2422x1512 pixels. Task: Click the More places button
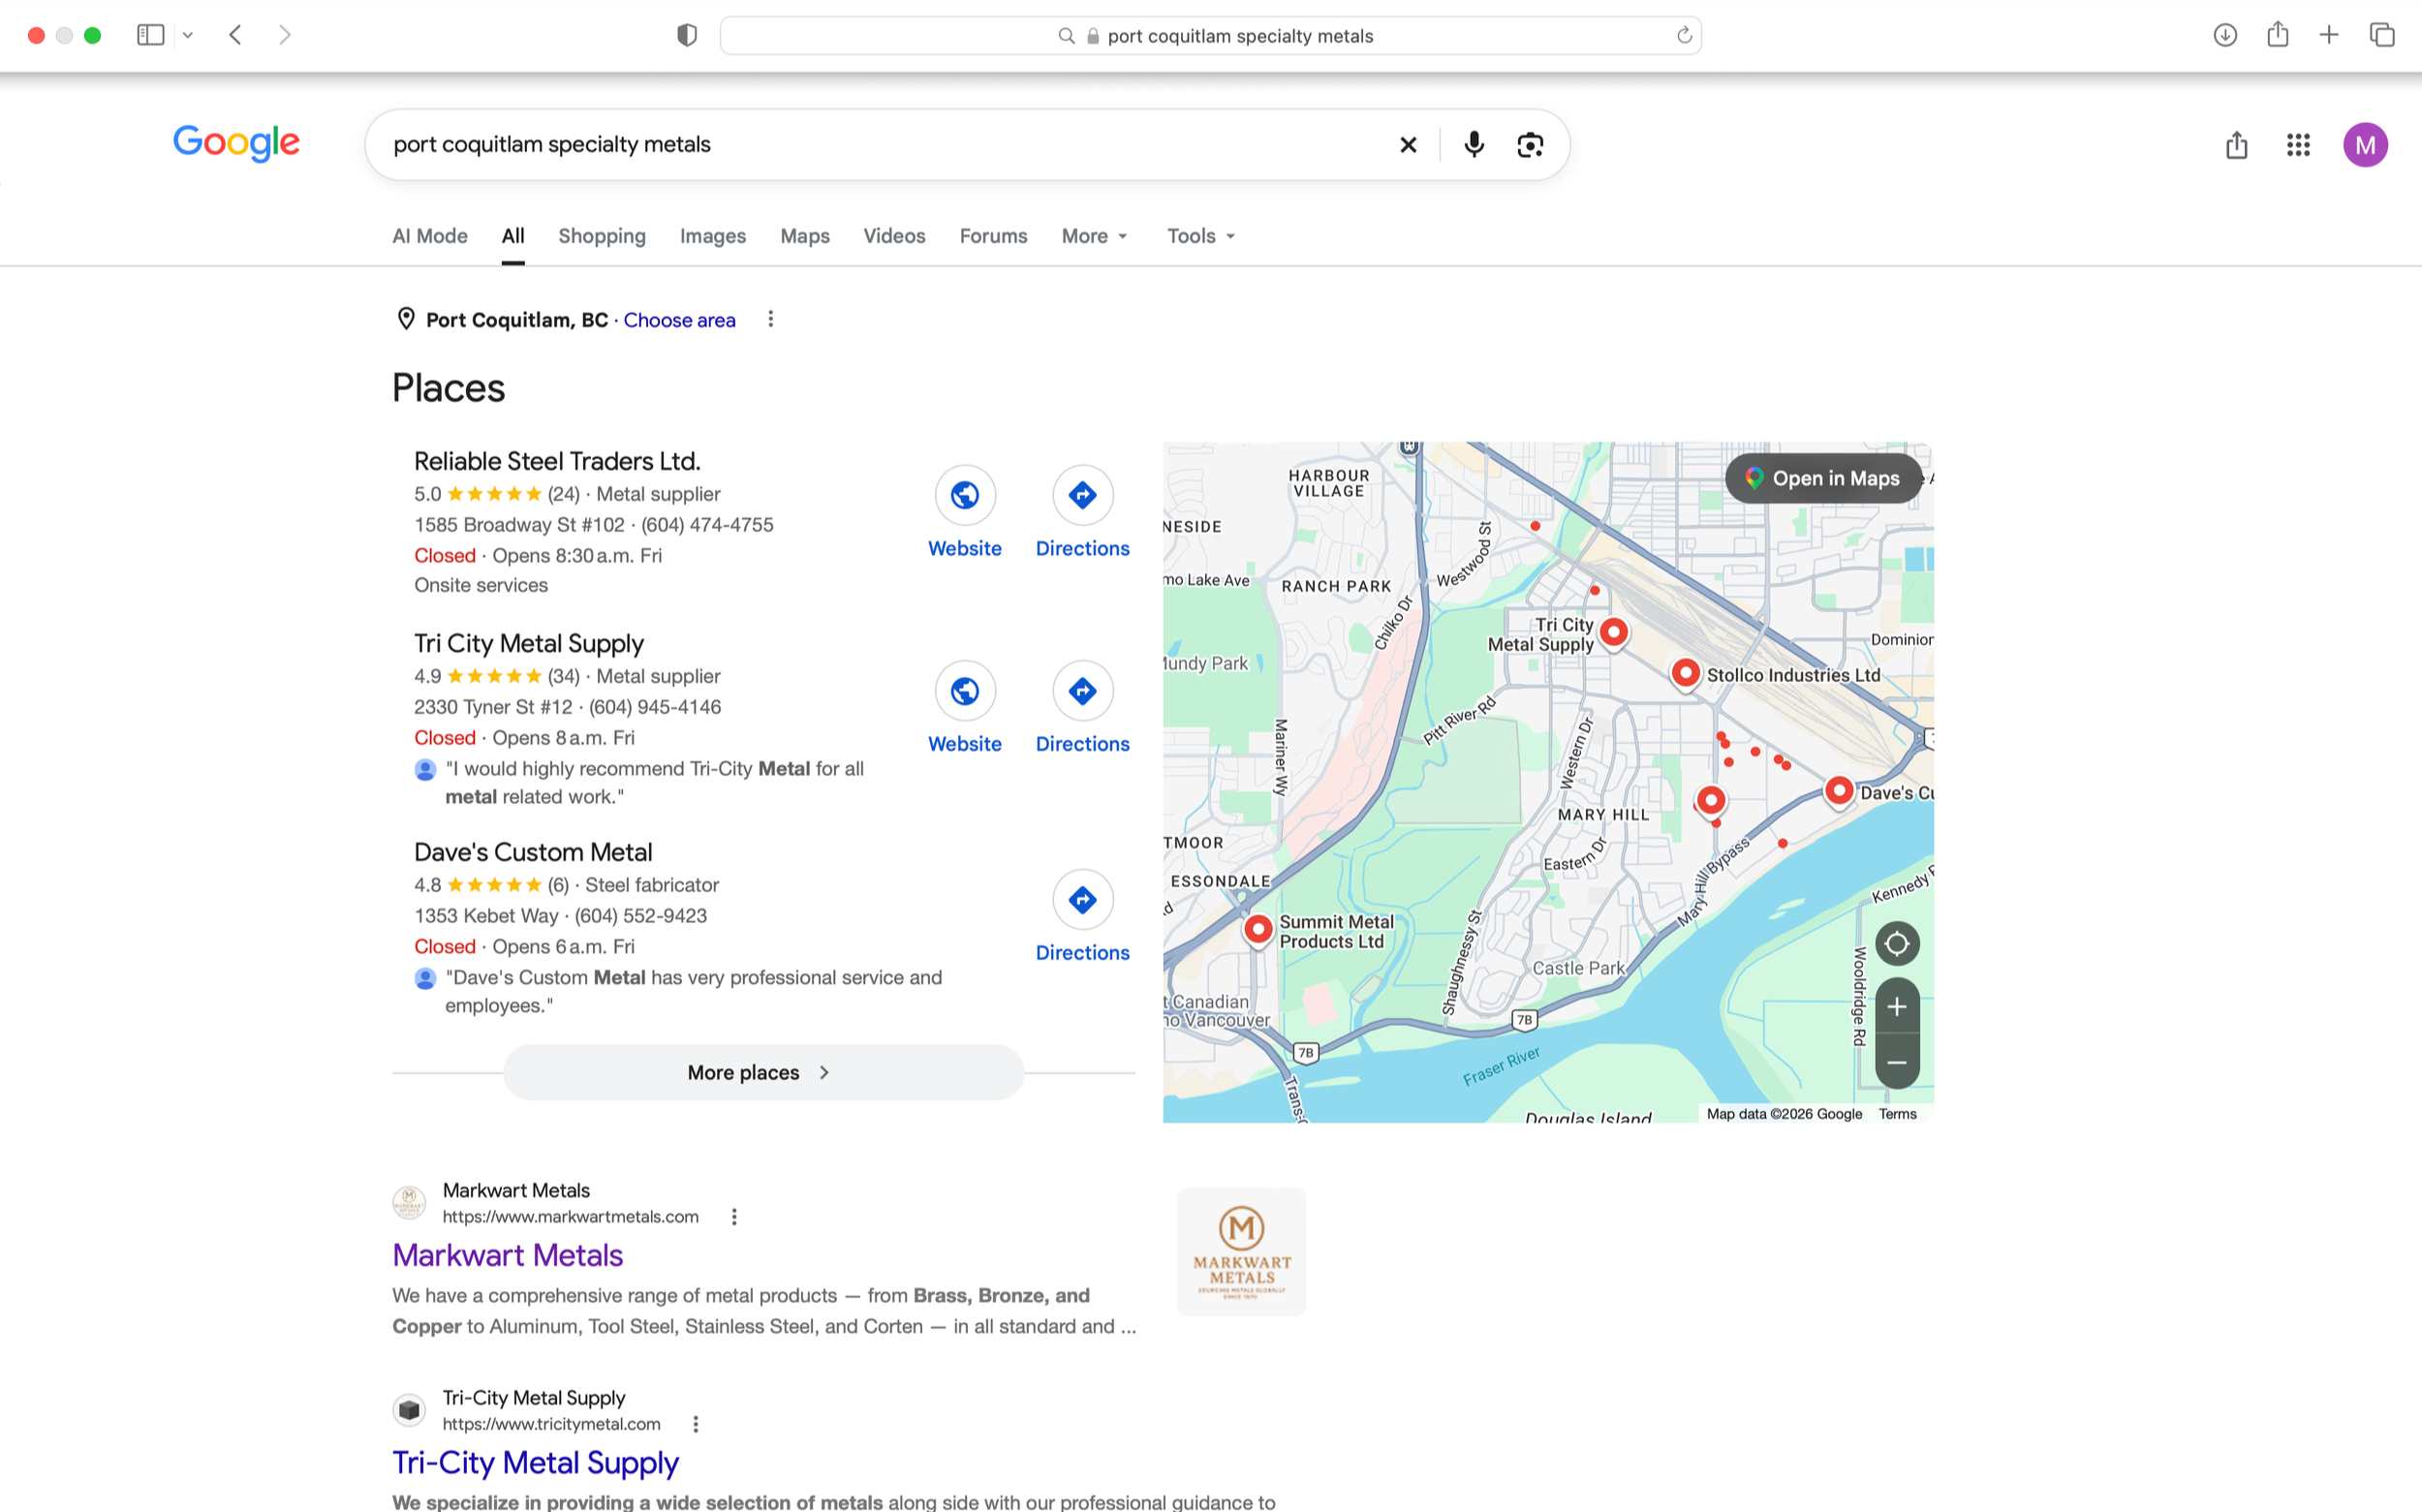(x=763, y=1072)
